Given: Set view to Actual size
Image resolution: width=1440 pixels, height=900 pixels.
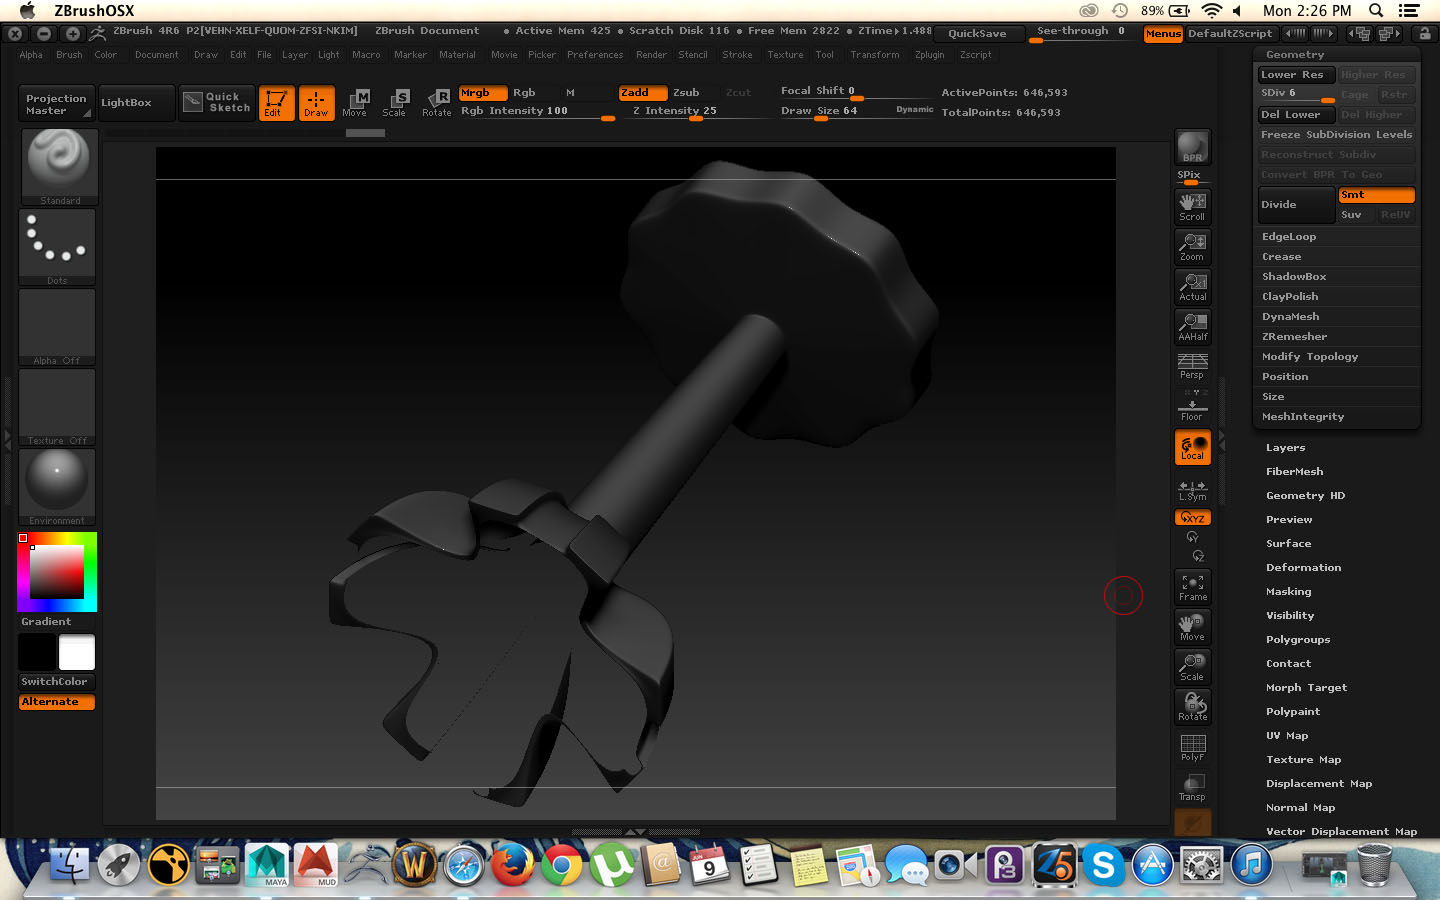Looking at the screenshot, I should (1192, 286).
